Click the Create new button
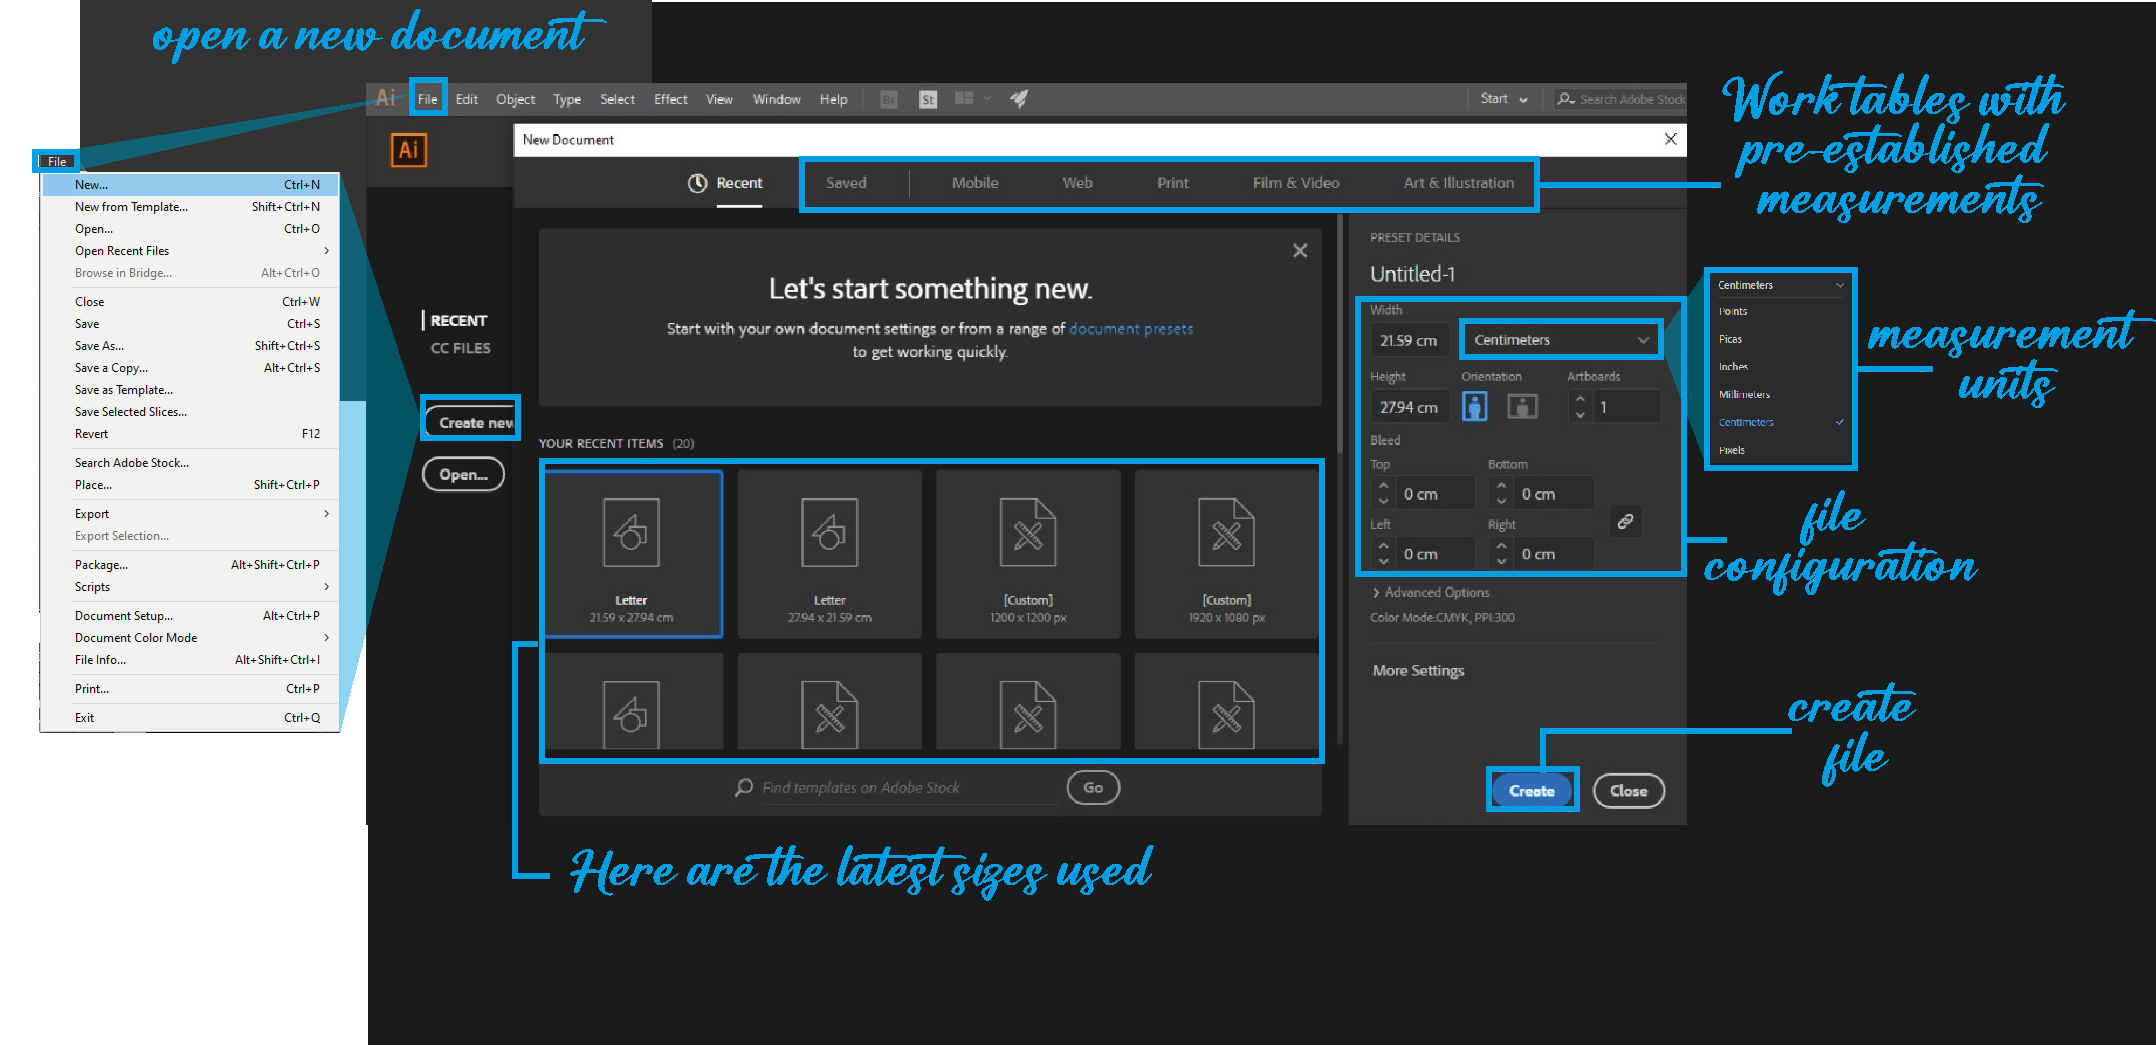Screen dimensions: 2156x1045 pyautogui.click(x=473, y=423)
